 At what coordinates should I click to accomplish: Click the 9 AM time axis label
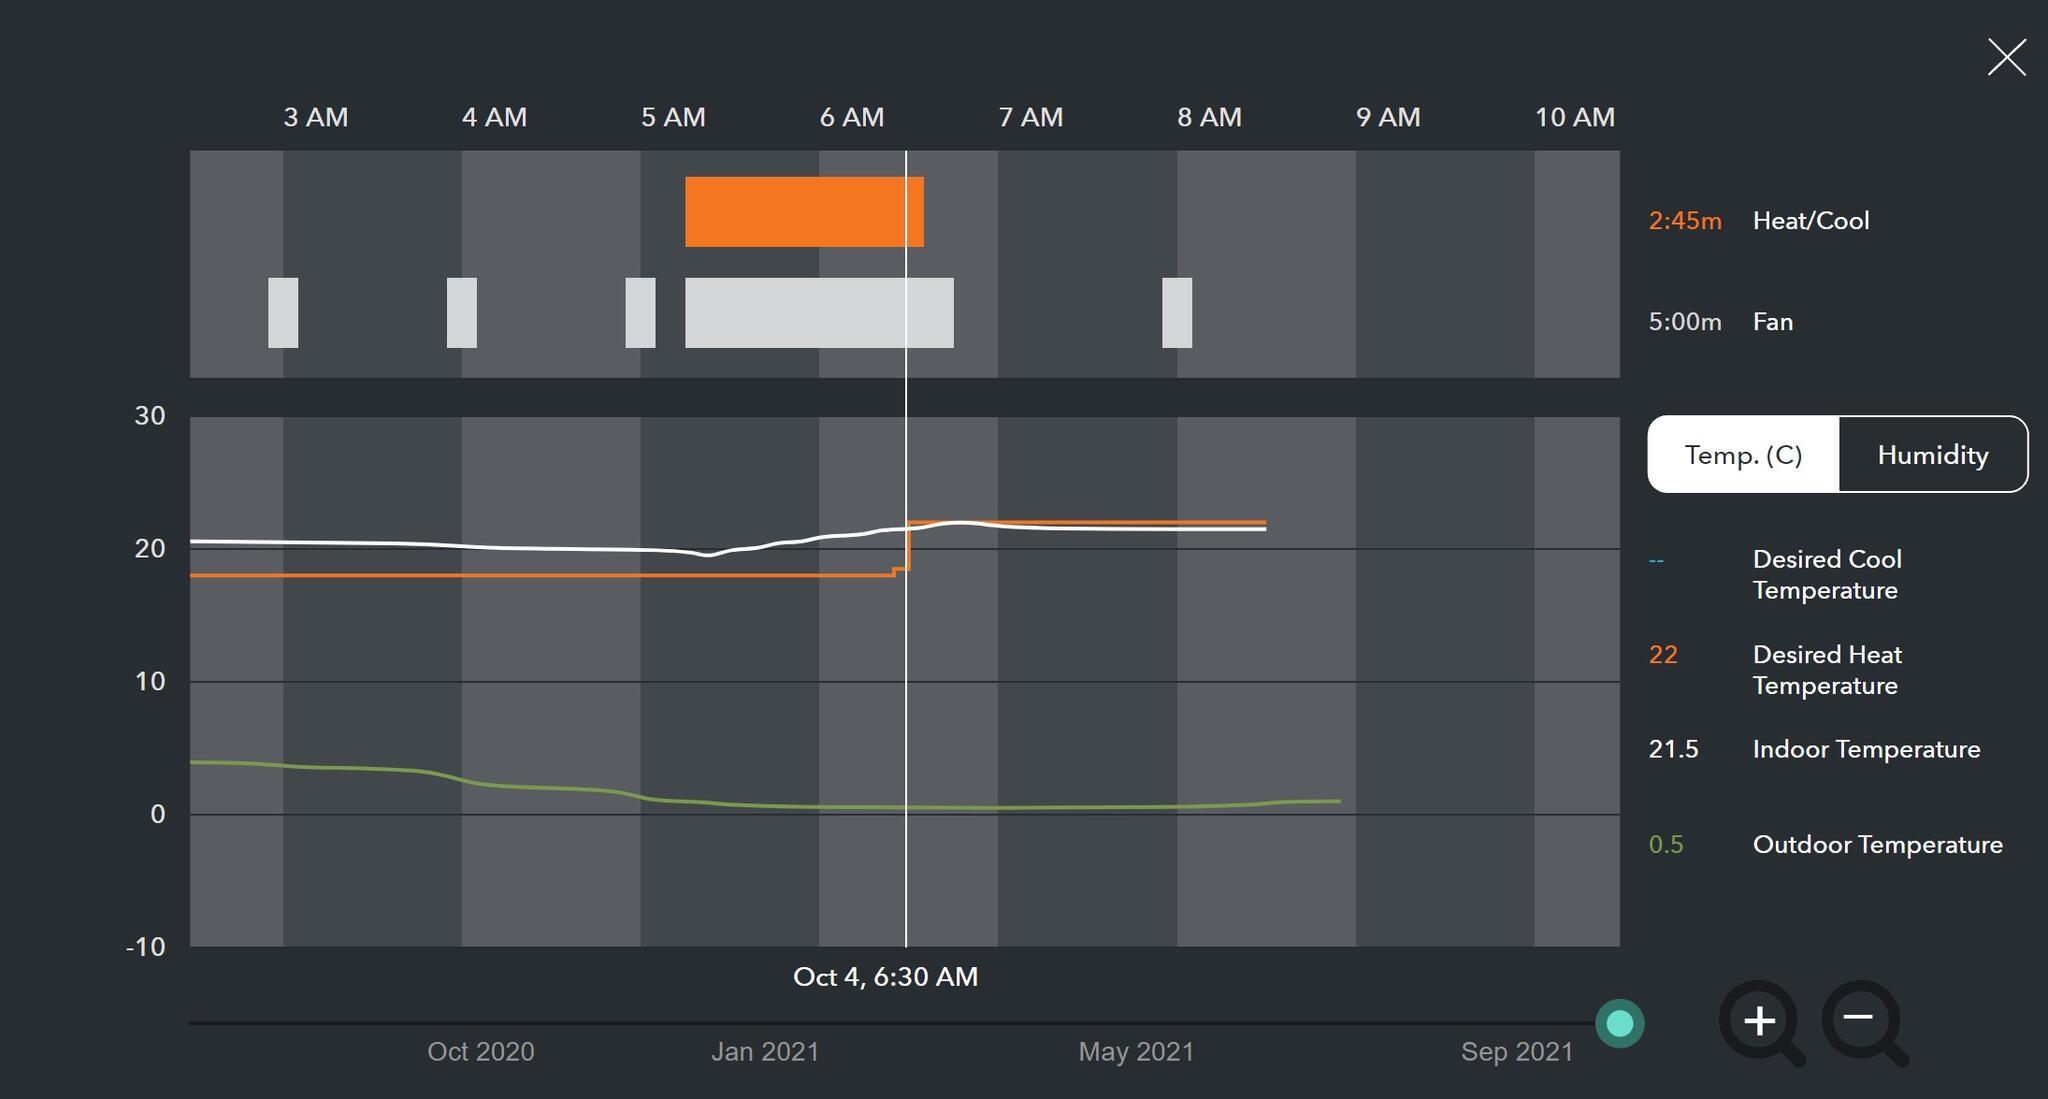[1388, 117]
